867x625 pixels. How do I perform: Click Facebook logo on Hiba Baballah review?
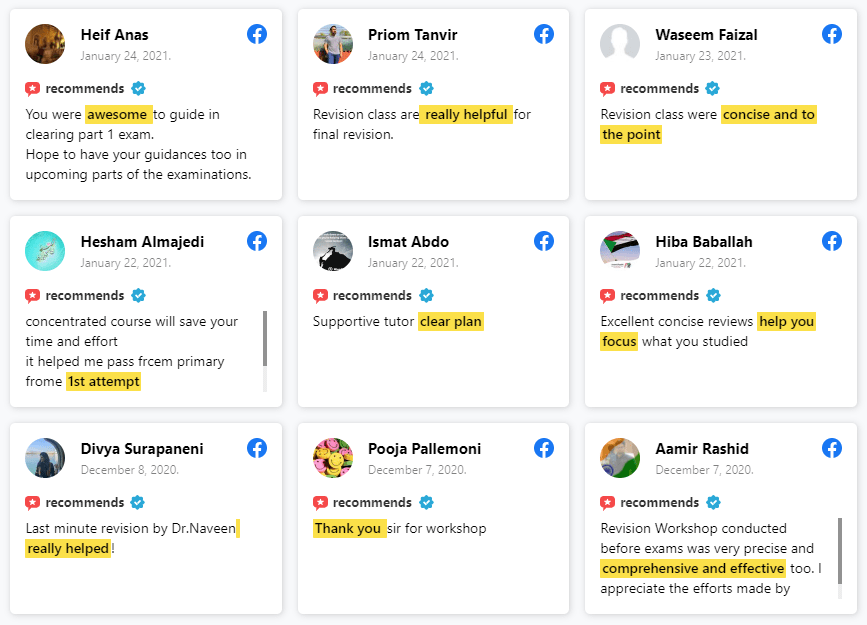click(x=832, y=241)
